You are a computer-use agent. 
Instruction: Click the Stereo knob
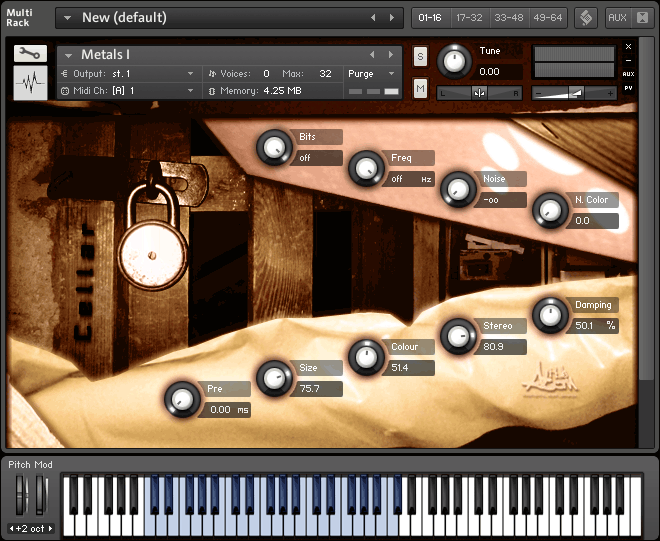point(458,336)
